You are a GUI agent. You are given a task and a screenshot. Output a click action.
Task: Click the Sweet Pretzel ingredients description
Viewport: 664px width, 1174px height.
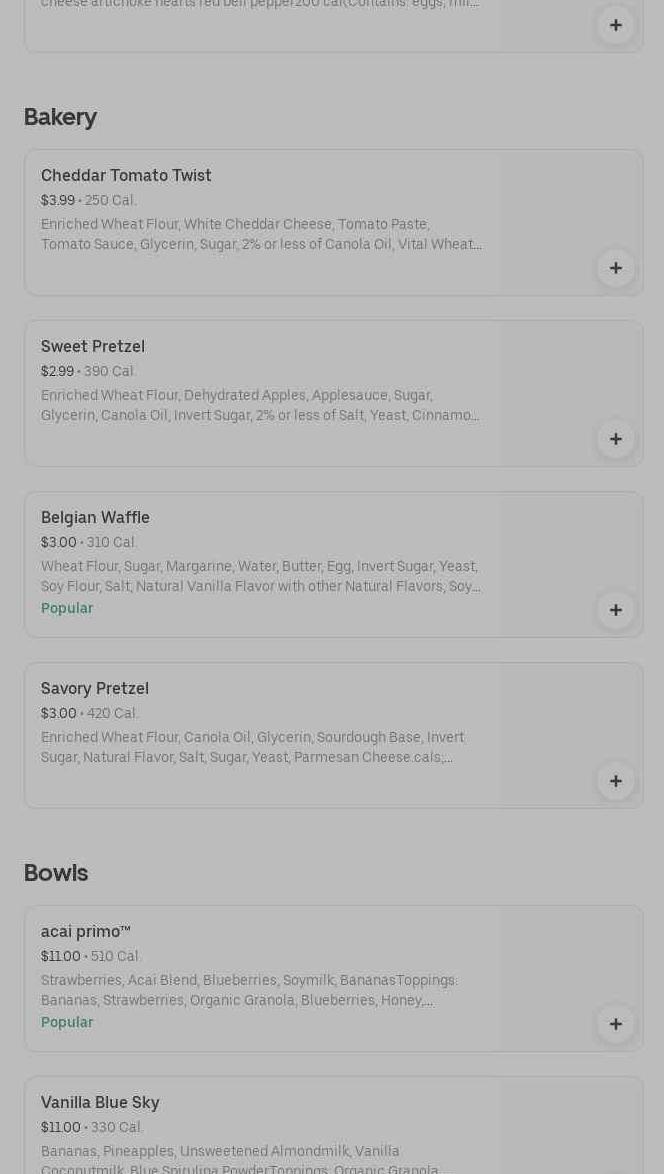[260, 405]
